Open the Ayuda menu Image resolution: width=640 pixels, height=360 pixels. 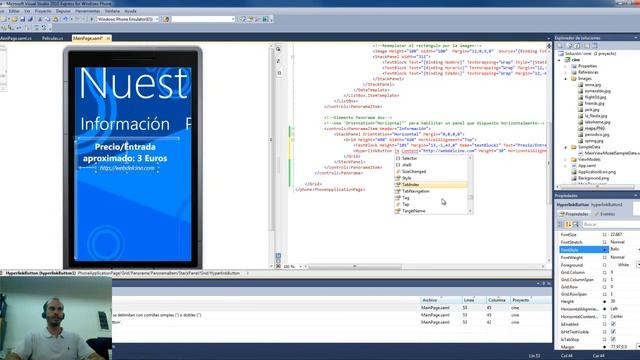pyautogui.click(x=130, y=11)
